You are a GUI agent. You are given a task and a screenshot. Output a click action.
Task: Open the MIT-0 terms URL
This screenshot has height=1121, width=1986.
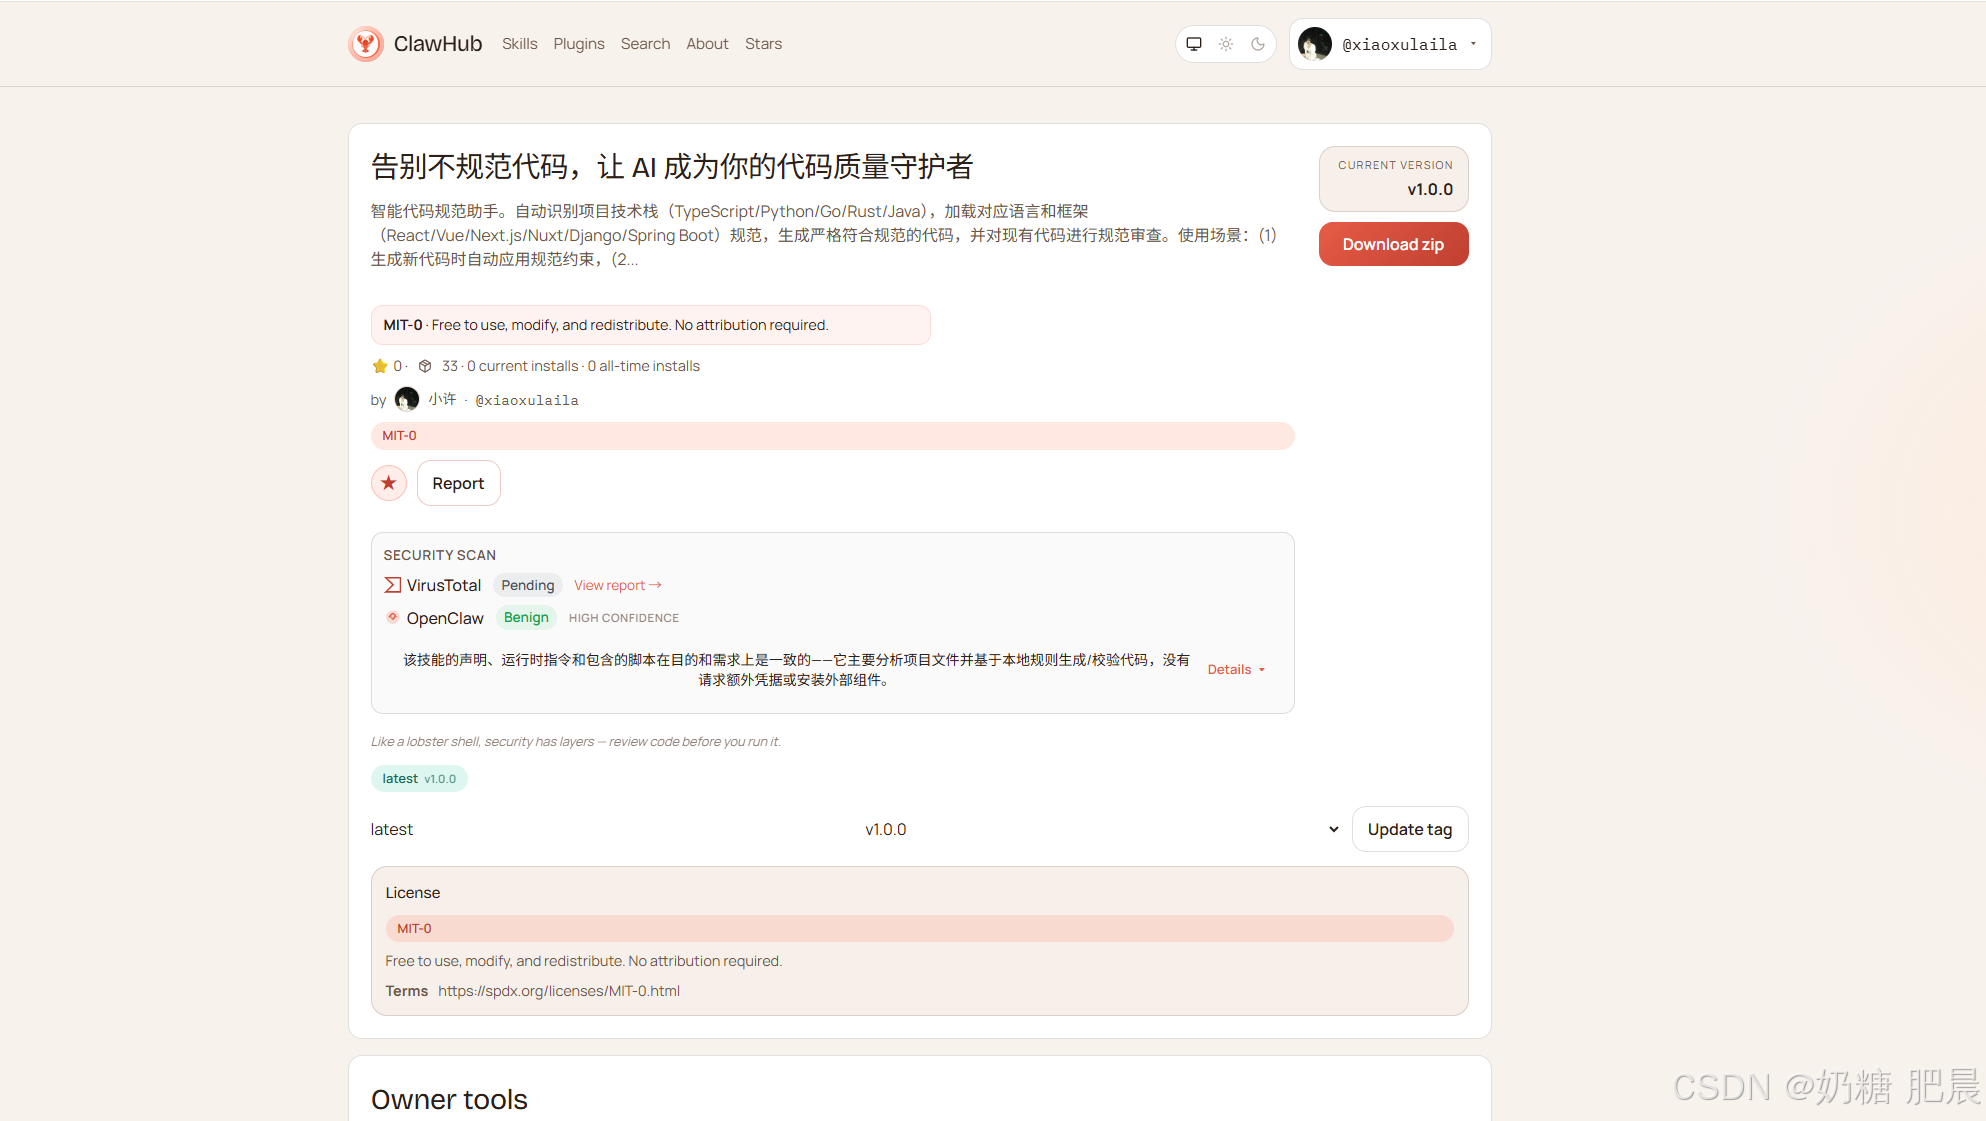pyautogui.click(x=559, y=991)
